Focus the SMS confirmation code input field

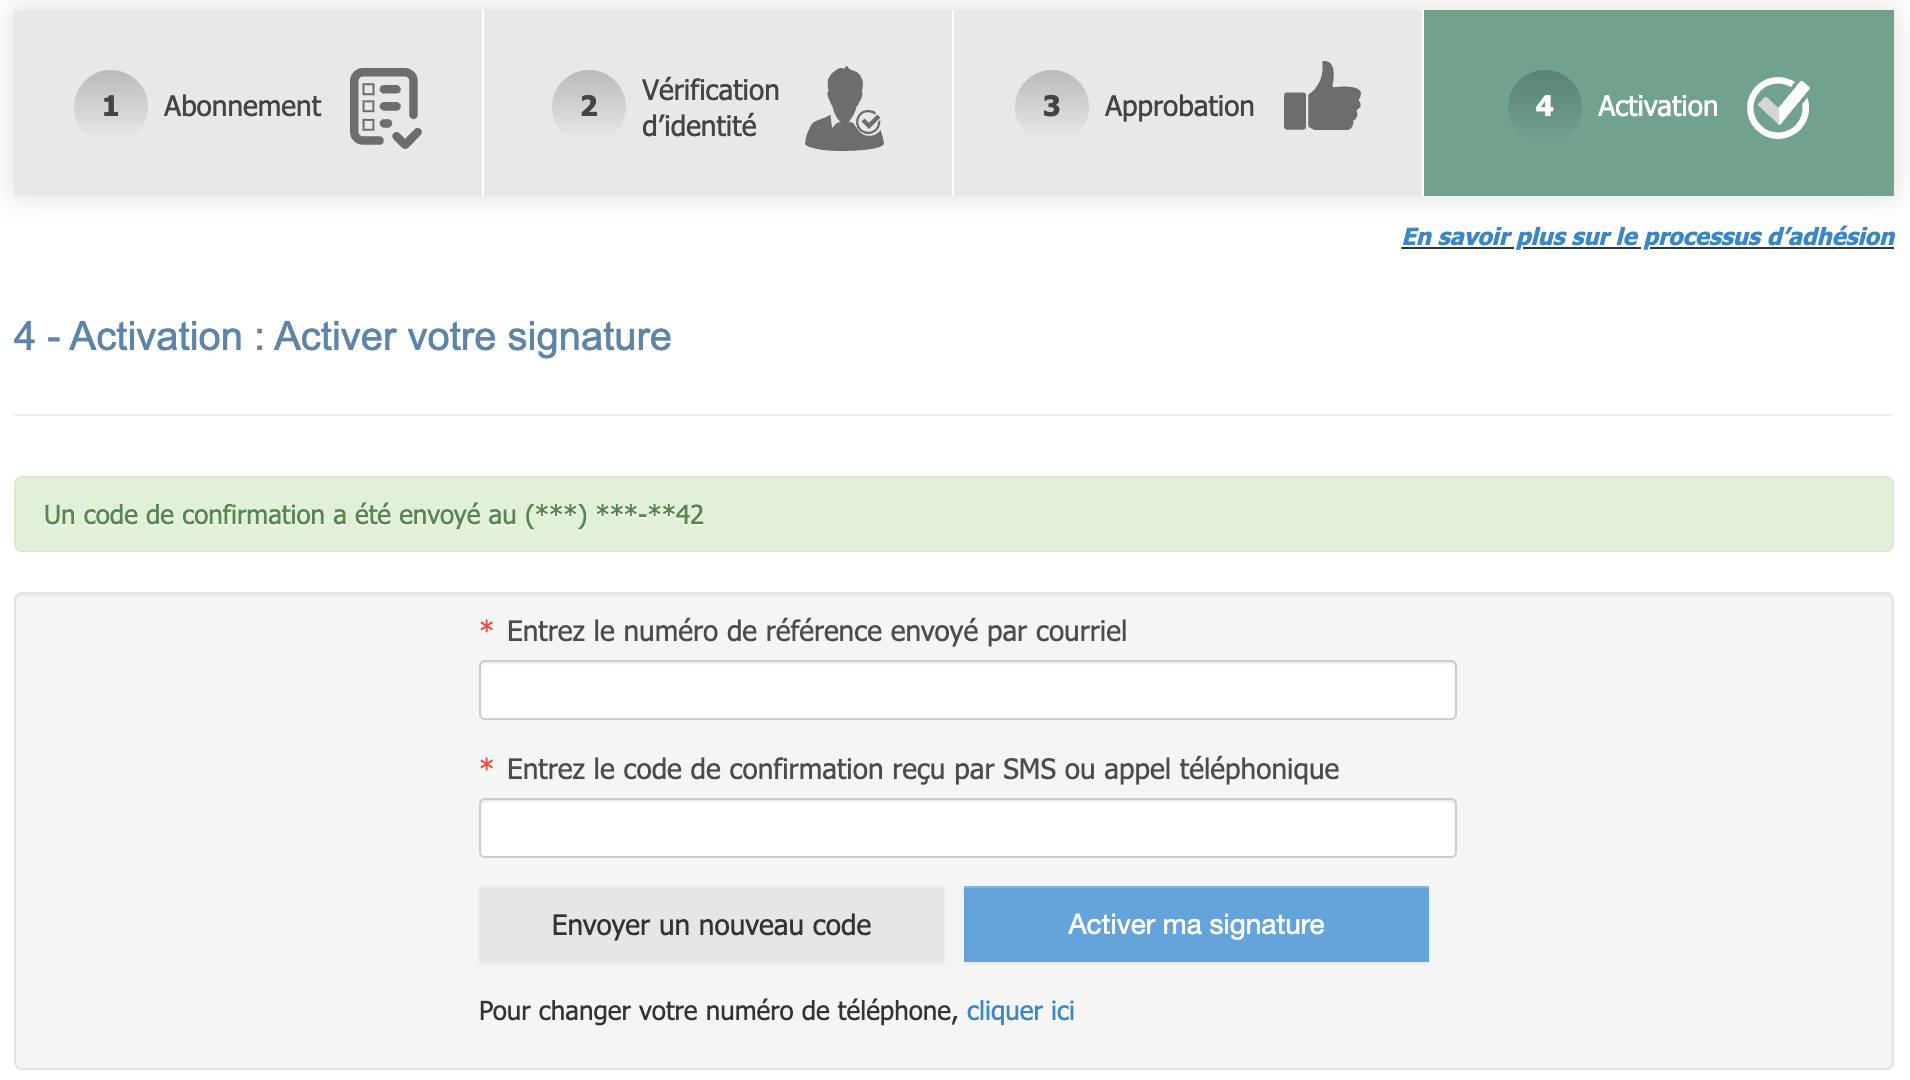pos(967,828)
